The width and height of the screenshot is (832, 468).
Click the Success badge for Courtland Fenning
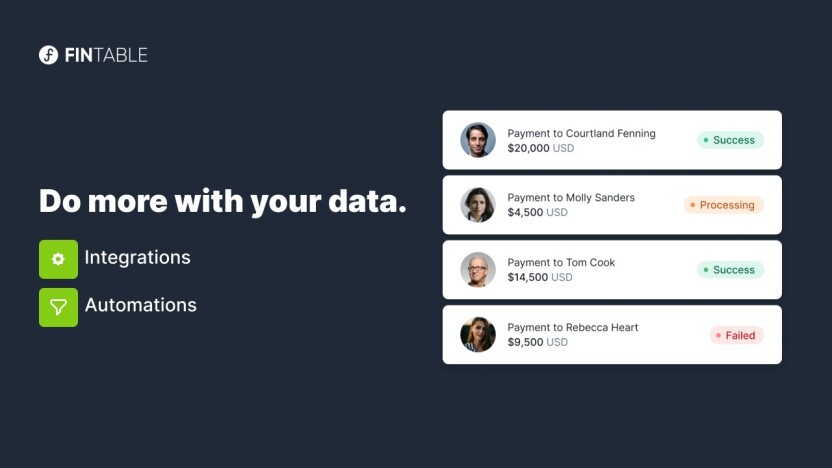[x=730, y=140]
